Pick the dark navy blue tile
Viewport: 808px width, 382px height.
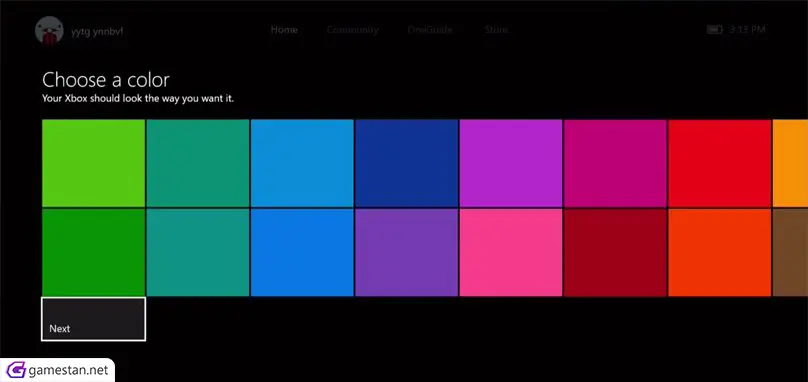[407, 163]
